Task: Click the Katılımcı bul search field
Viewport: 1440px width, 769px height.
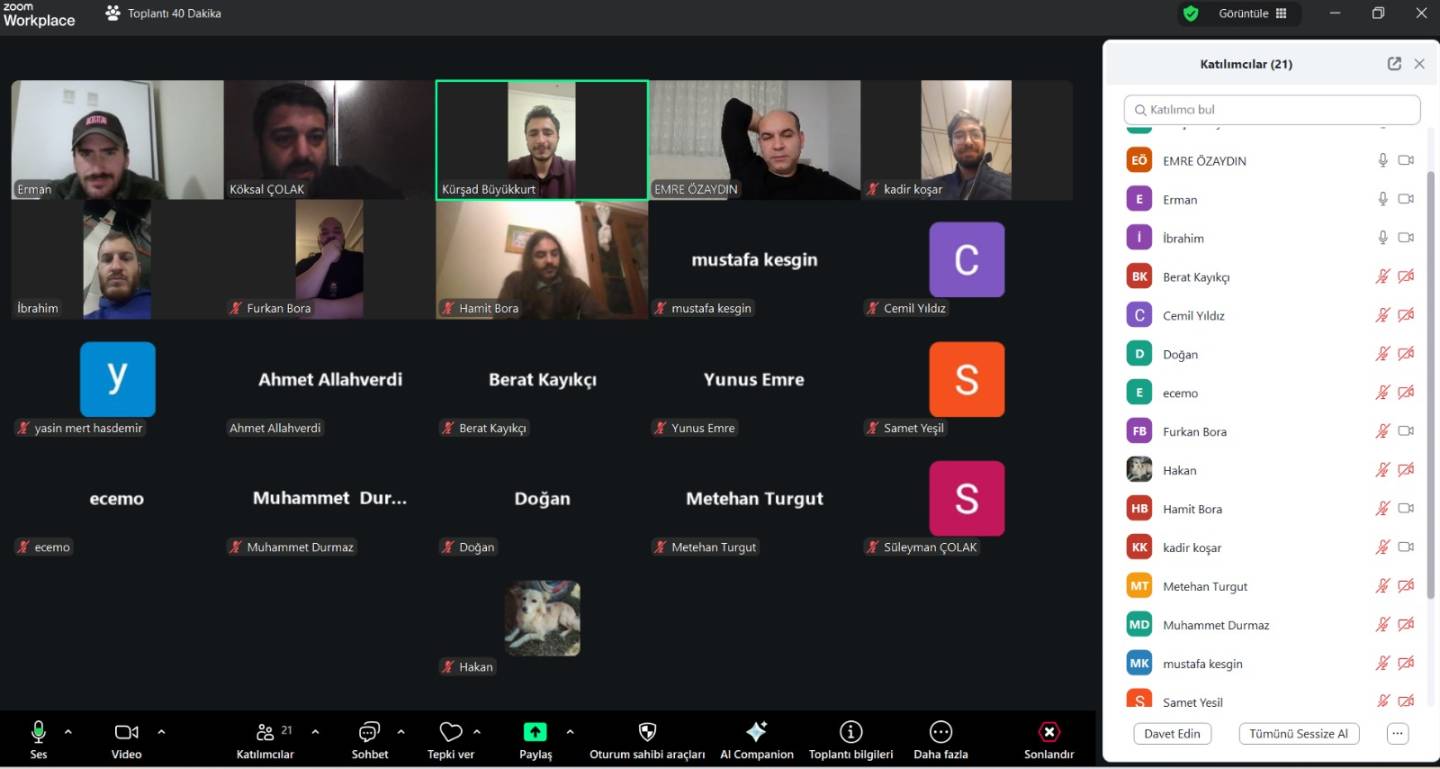Action: click(1272, 110)
